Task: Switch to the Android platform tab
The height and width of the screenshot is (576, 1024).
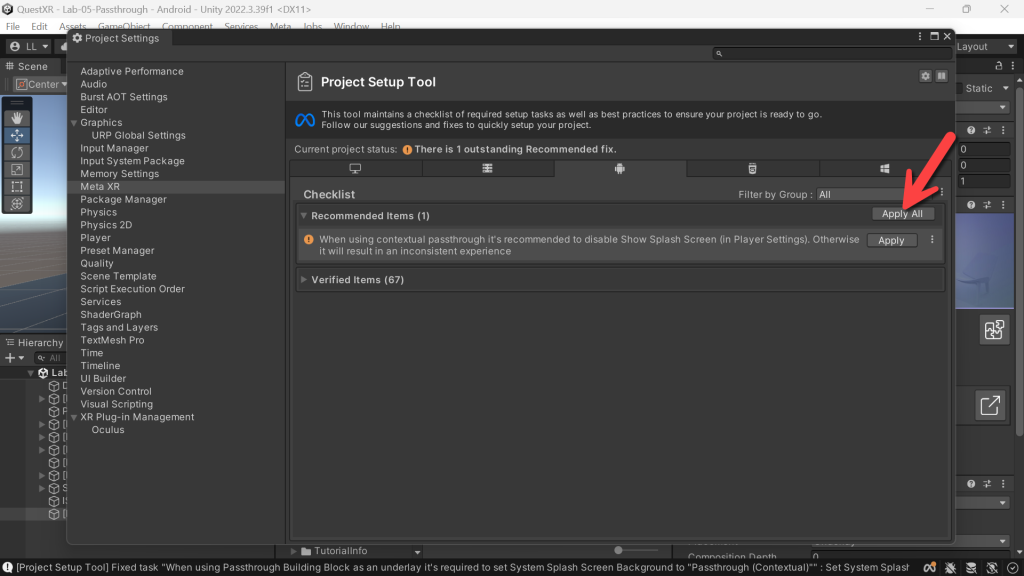Action: [620, 168]
